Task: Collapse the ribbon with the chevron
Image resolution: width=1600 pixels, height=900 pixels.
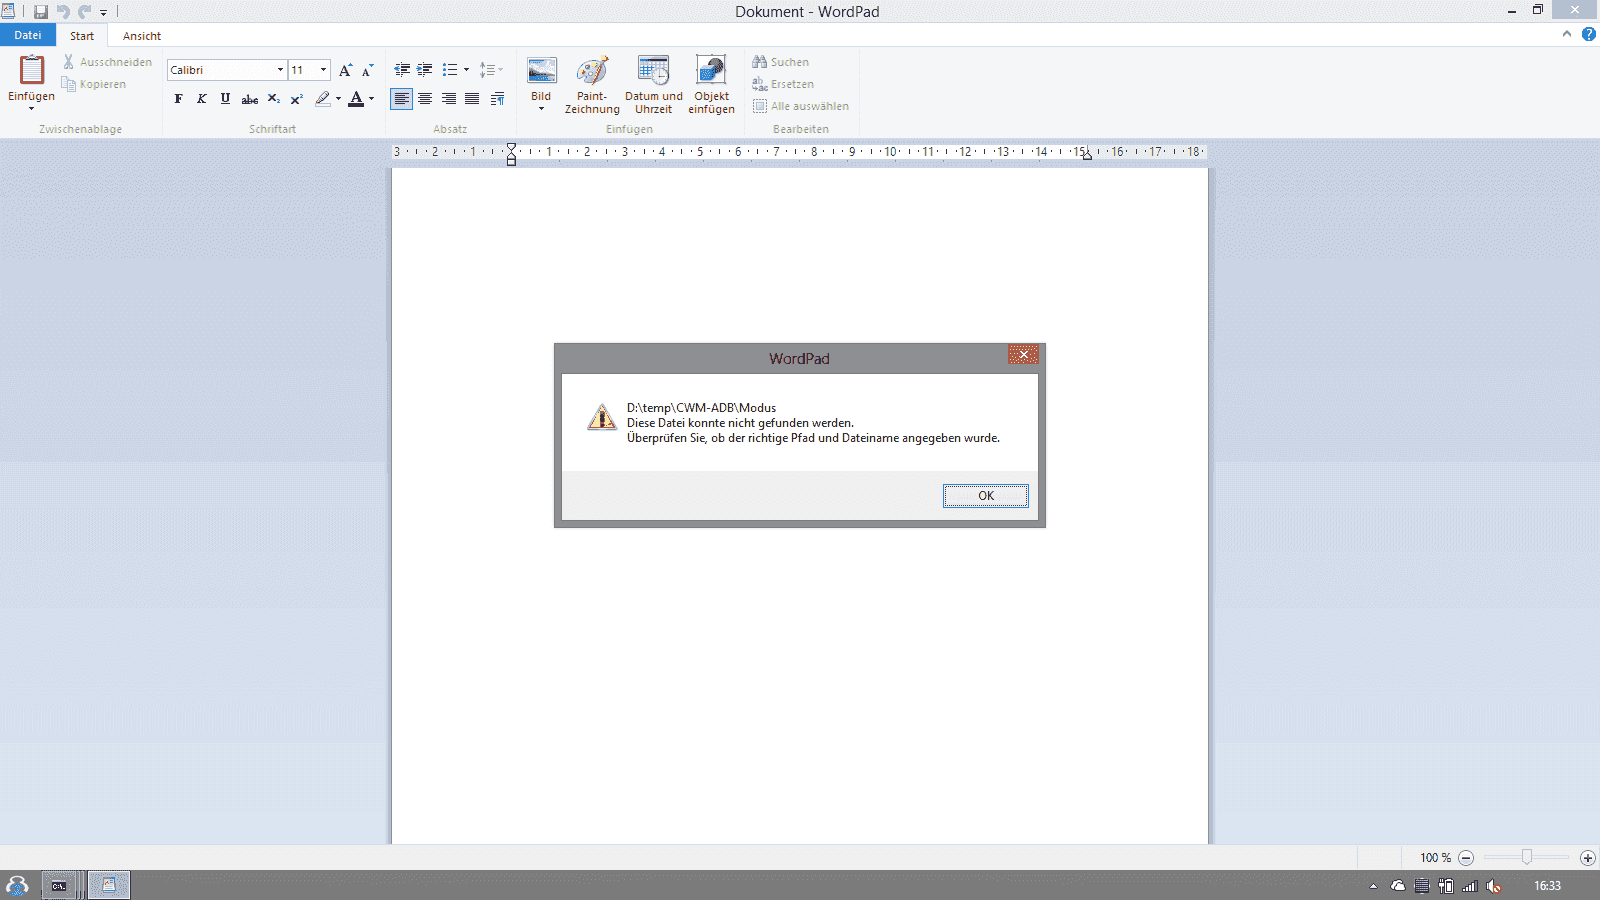Action: click(1567, 34)
